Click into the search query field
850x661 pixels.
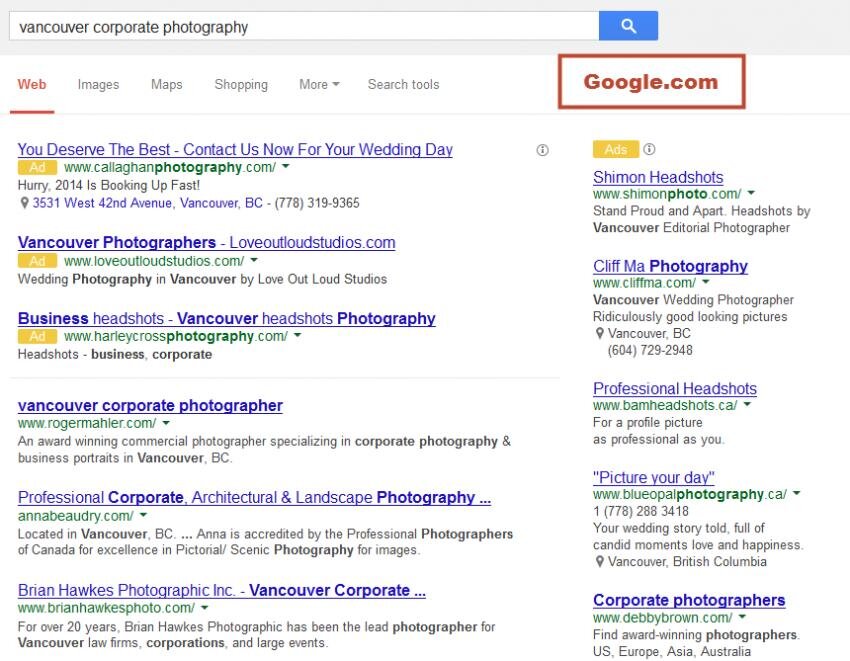click(x=304, y=26)
